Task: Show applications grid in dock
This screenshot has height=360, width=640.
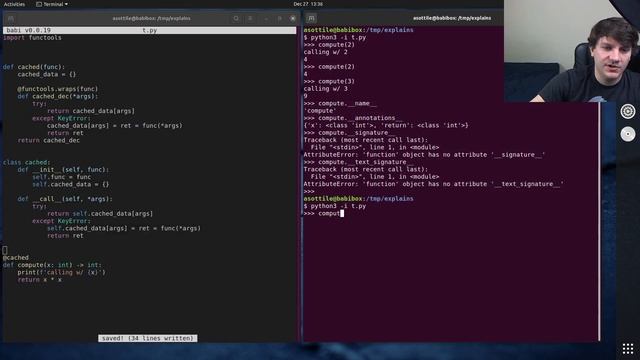Action: click(x=628, y=349)
